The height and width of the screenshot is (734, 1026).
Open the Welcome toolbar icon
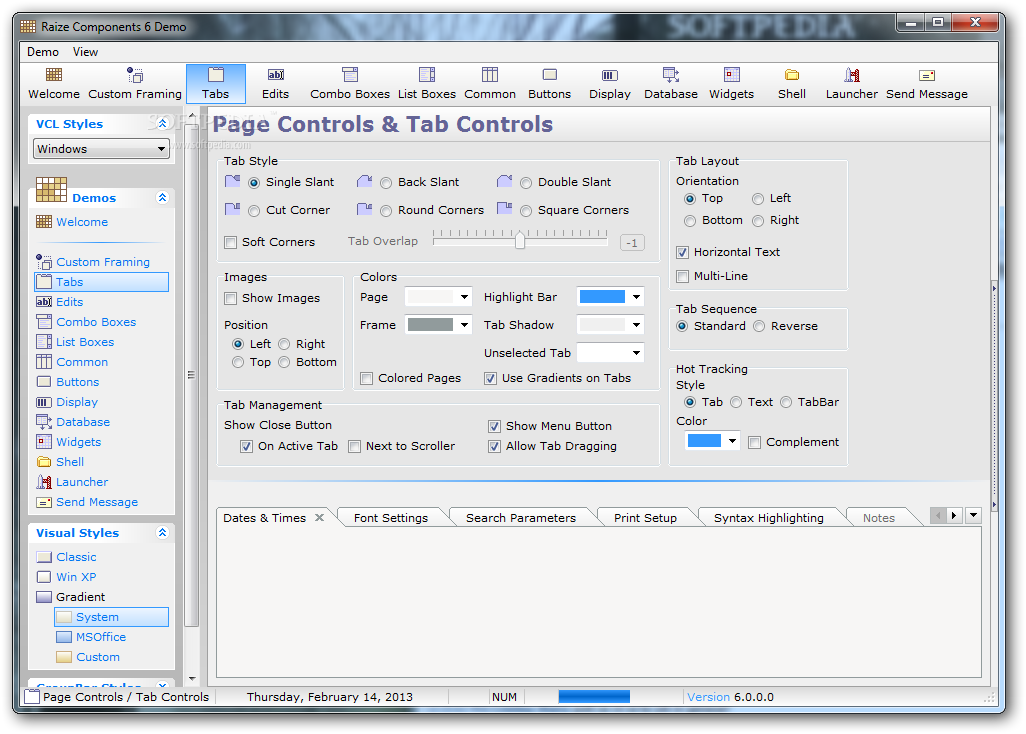(54, 75)
